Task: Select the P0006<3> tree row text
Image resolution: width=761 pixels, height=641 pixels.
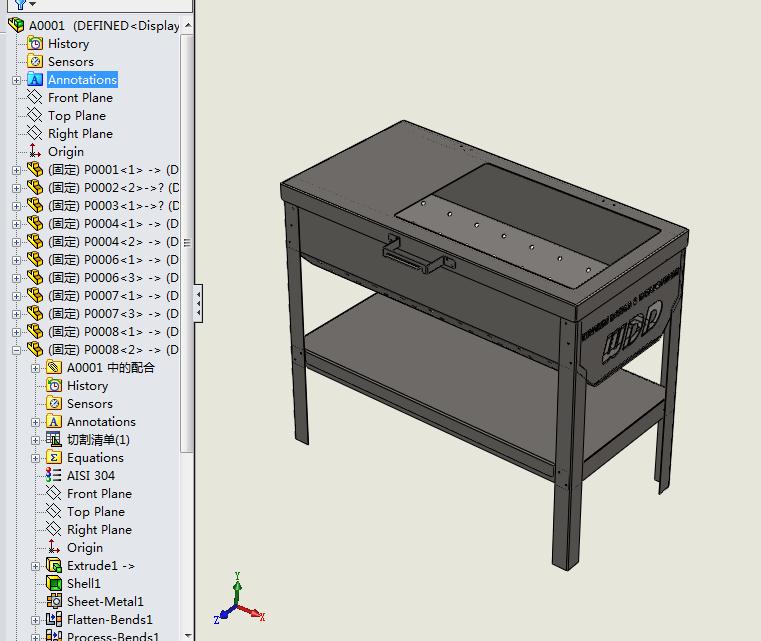Action: pyautogui.click(x=113, y=277)
